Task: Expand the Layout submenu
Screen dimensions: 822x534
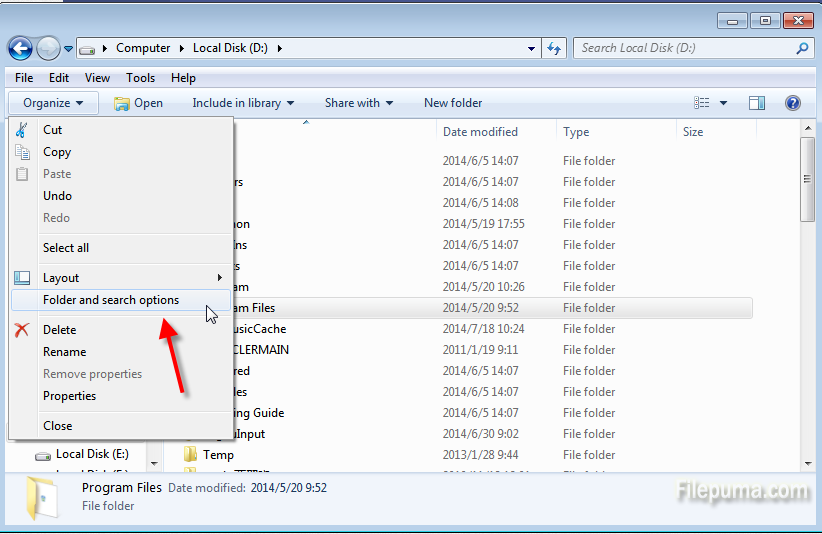Action: [120, 278]
